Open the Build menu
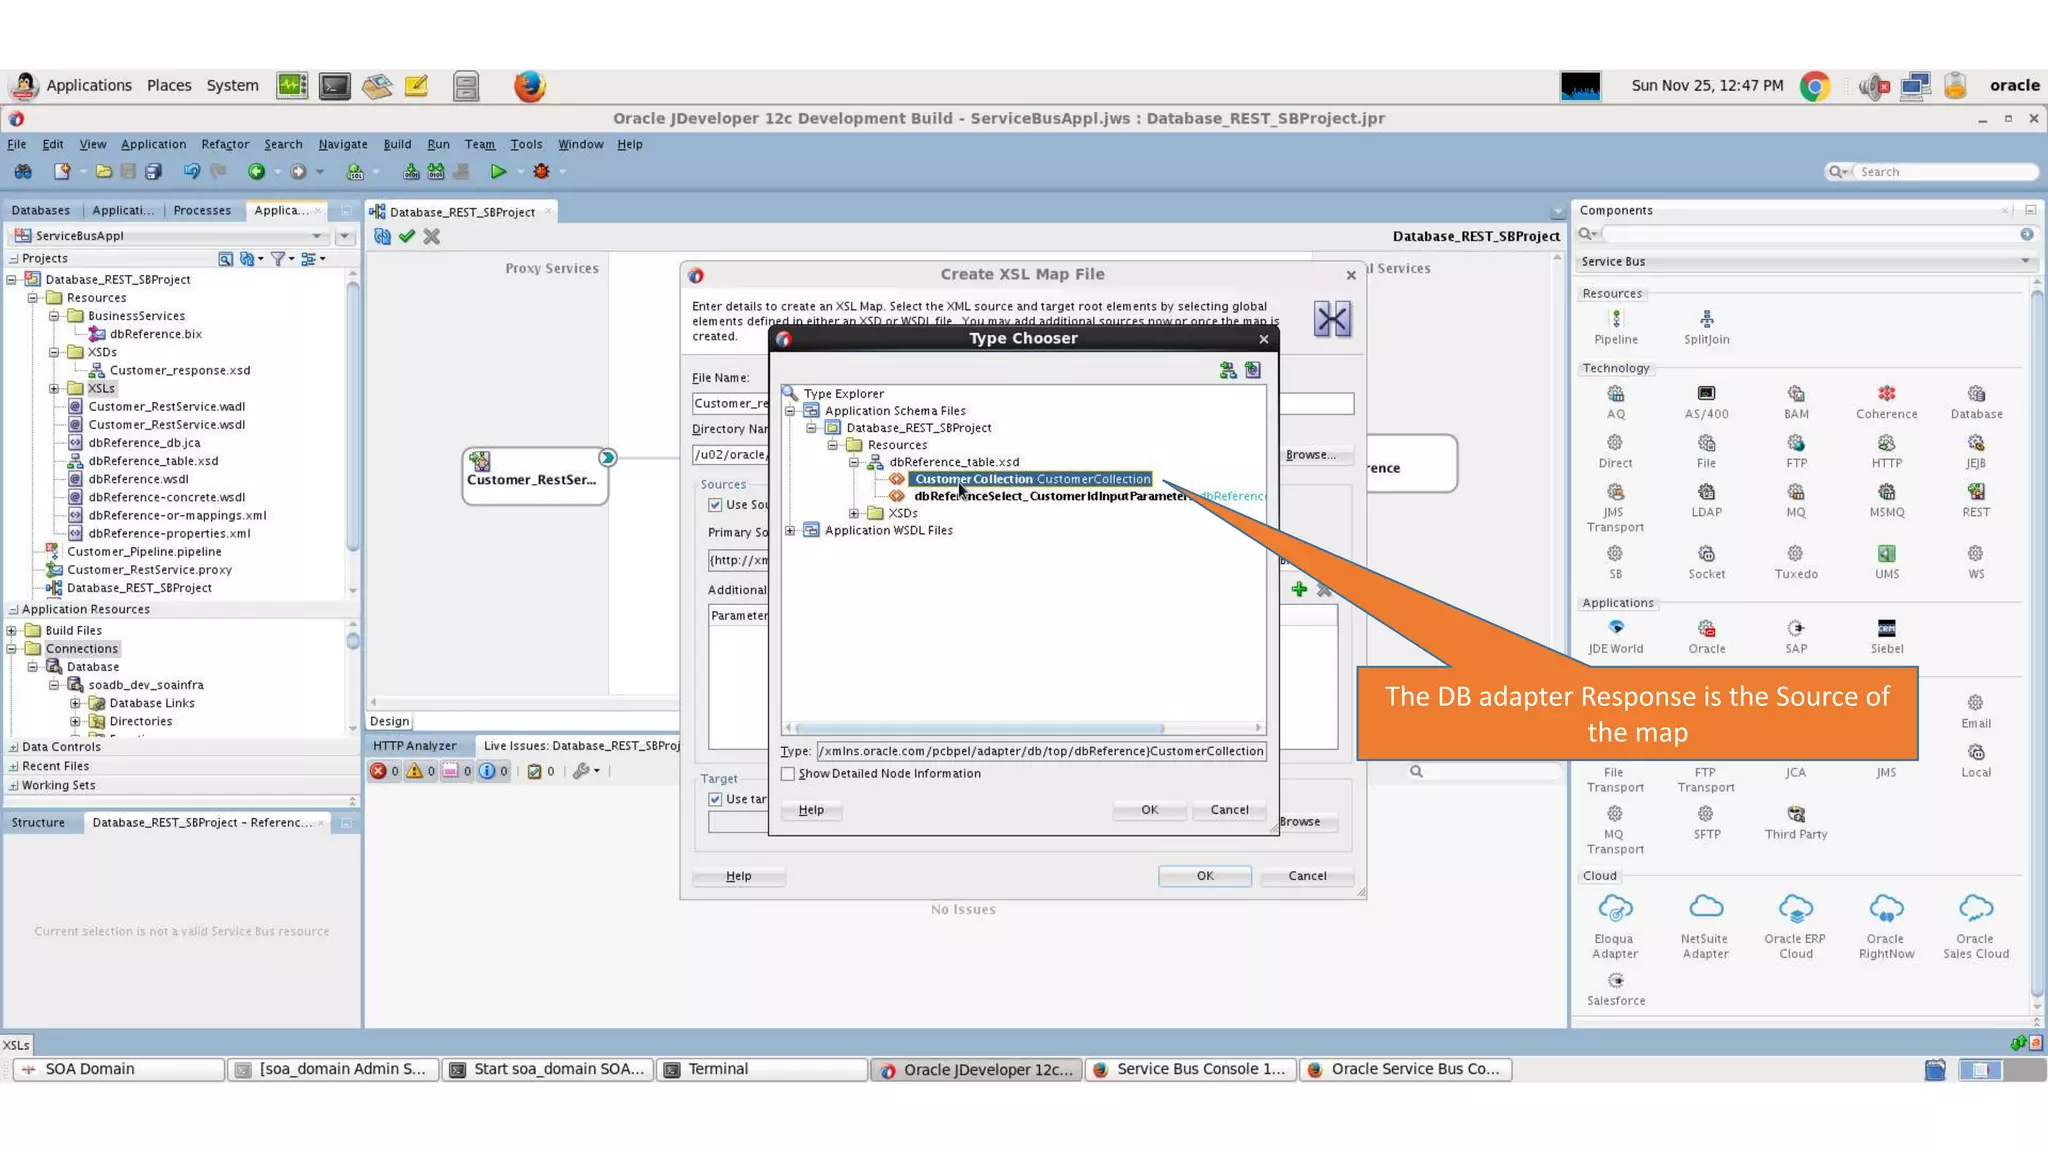Image resolution: width=2048 pixels, height=1152 pixels. [397, 144]
